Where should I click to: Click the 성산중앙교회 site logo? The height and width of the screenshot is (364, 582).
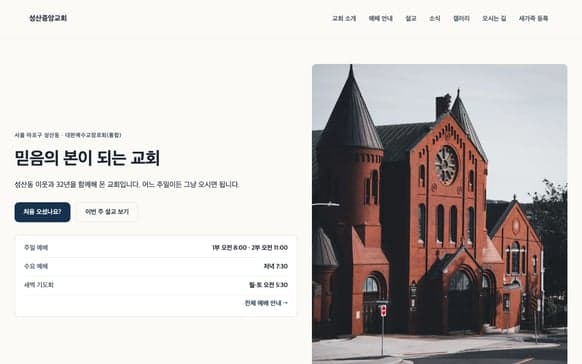[x=48, y=18]
